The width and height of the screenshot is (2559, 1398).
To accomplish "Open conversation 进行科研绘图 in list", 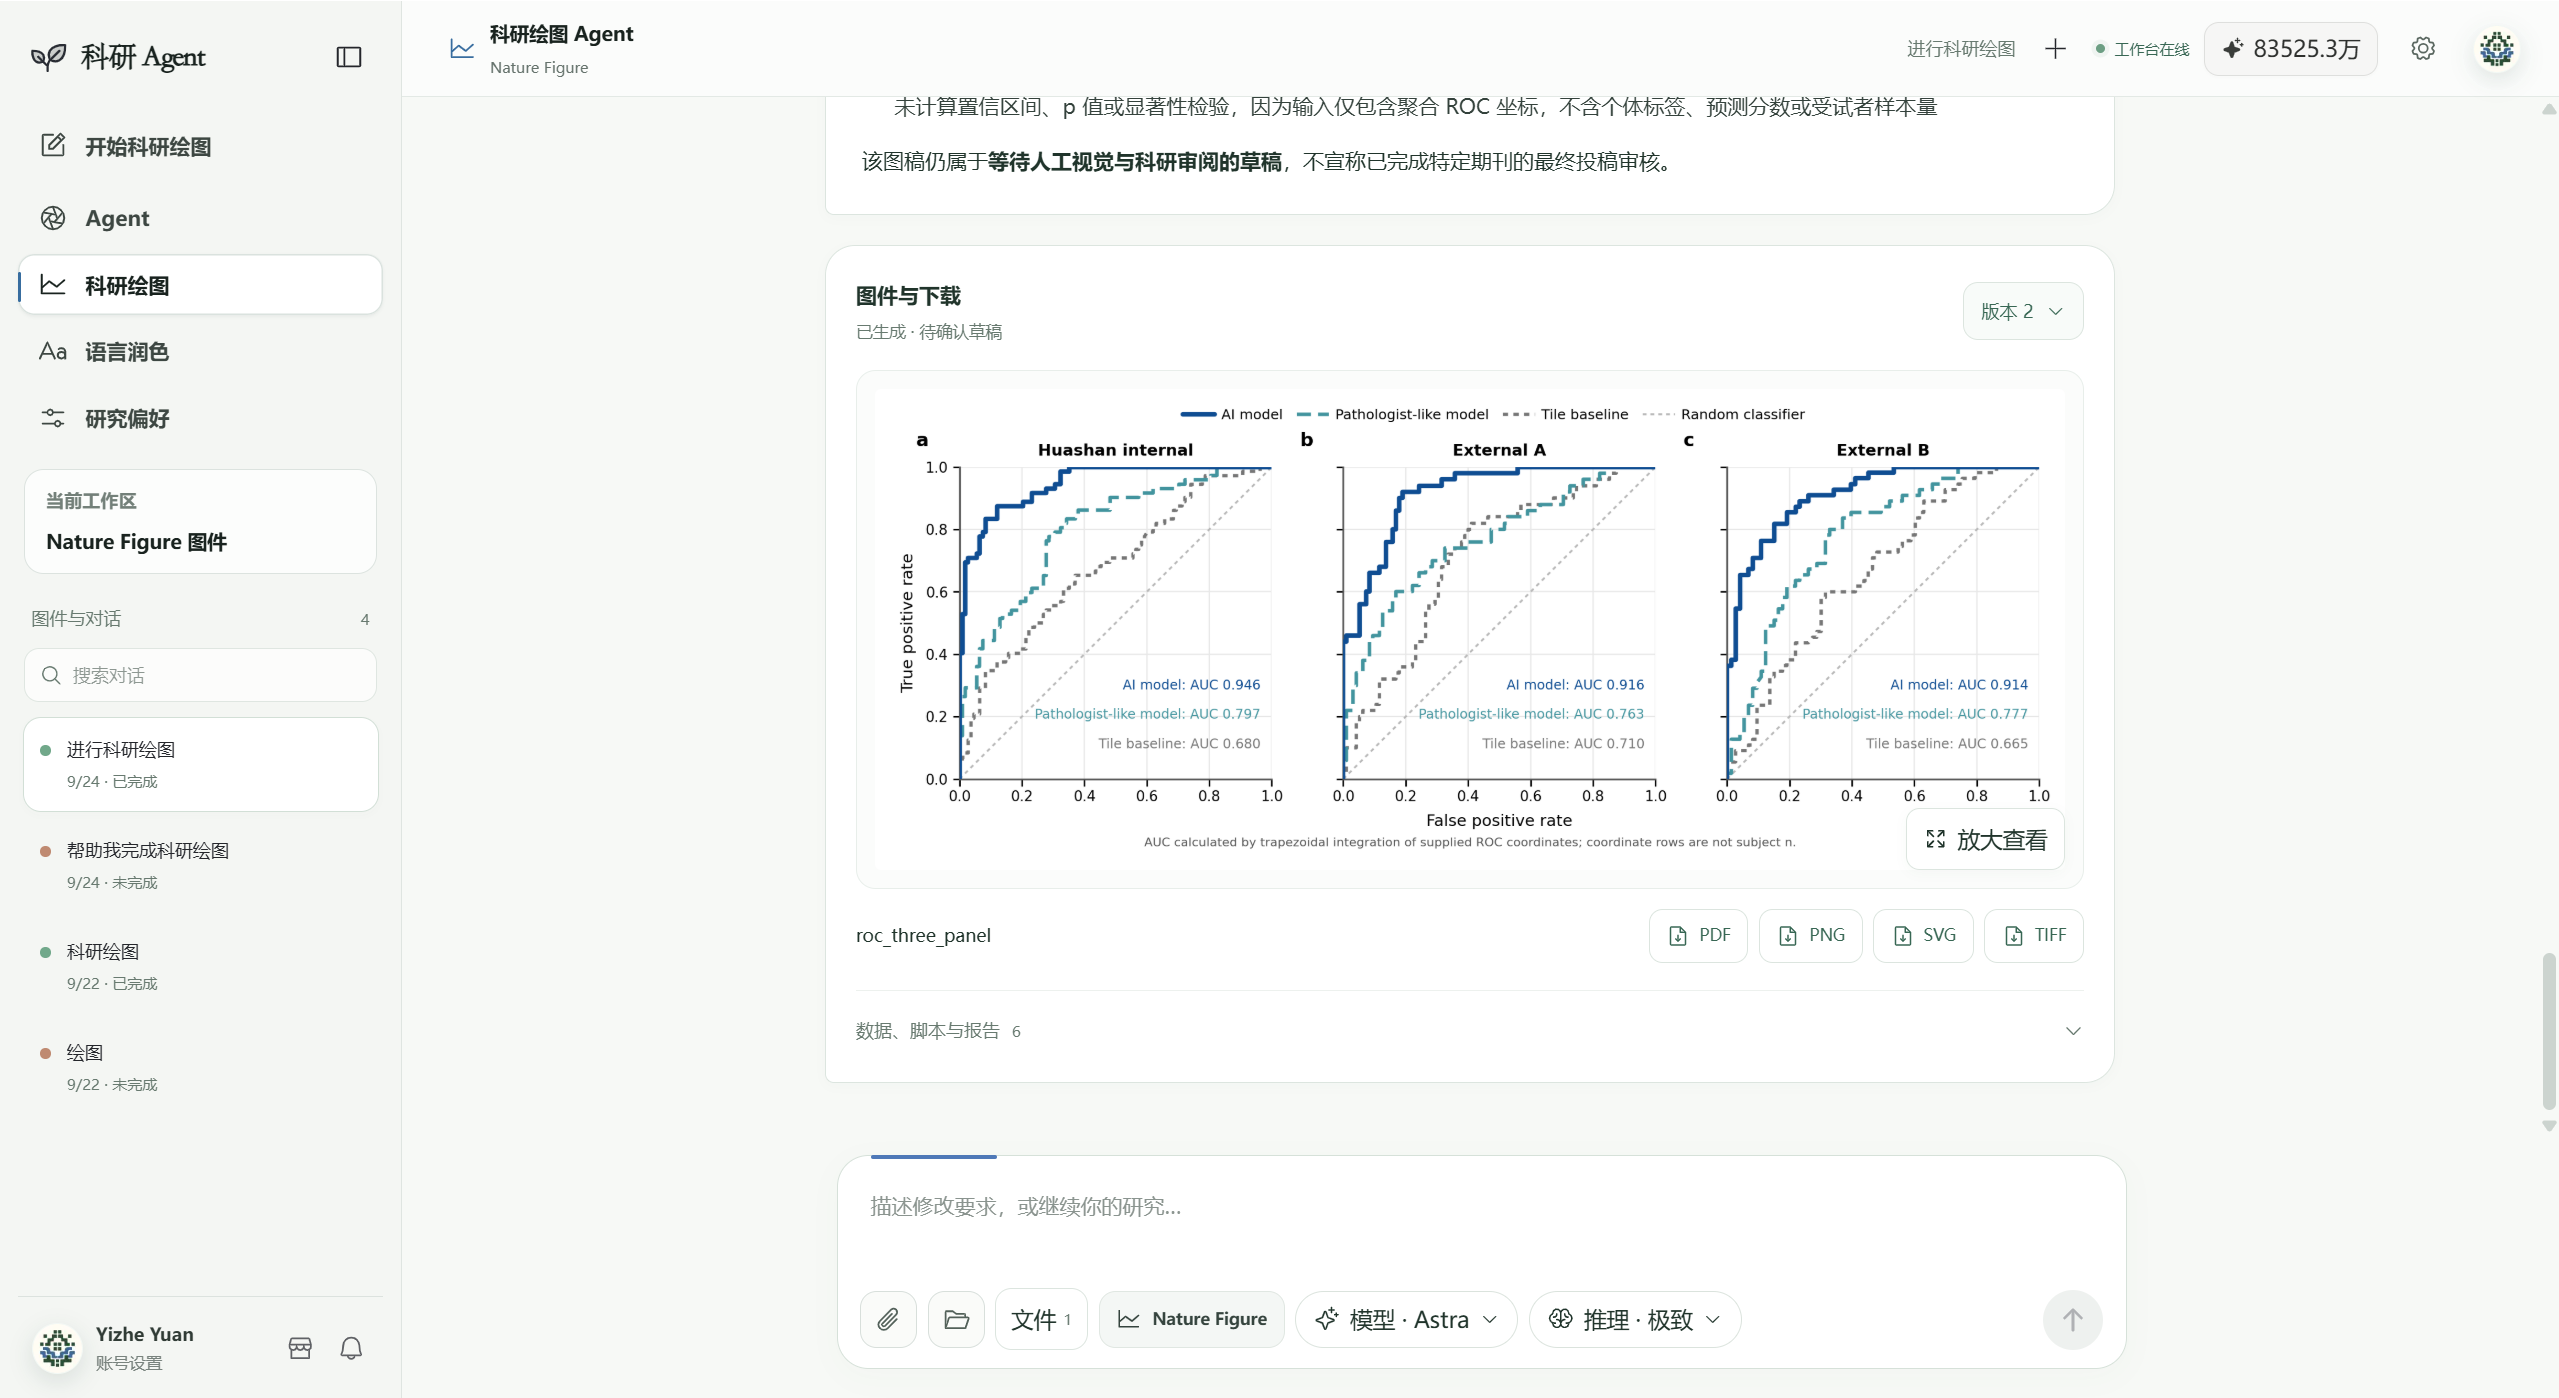I will coord(200,764).
